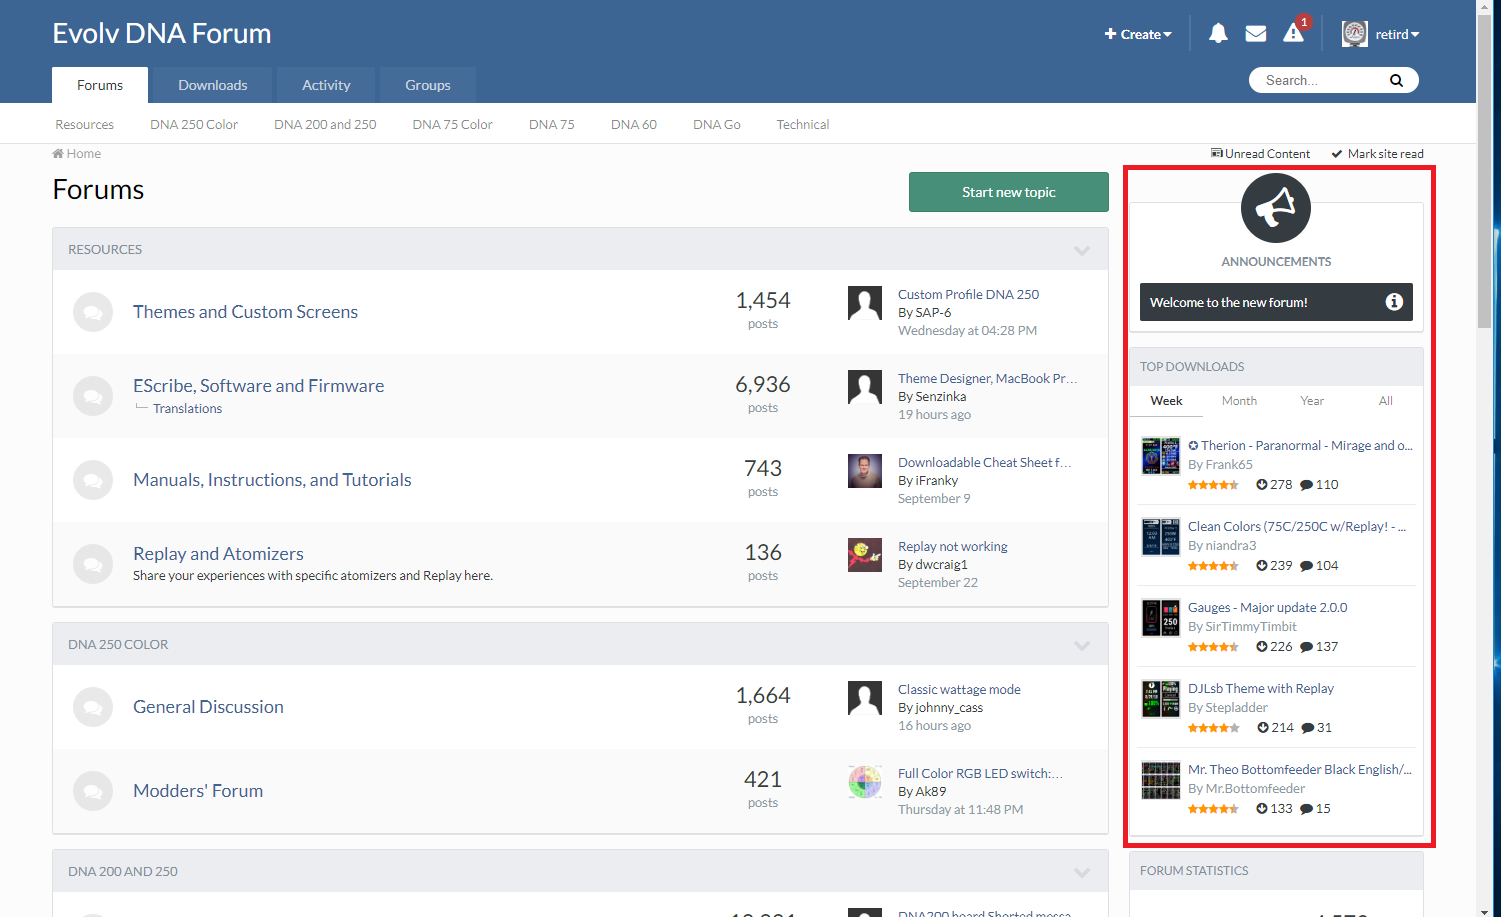Open the notifications bell icon
Screen dimensions: 1501x917
point(1217,34)
